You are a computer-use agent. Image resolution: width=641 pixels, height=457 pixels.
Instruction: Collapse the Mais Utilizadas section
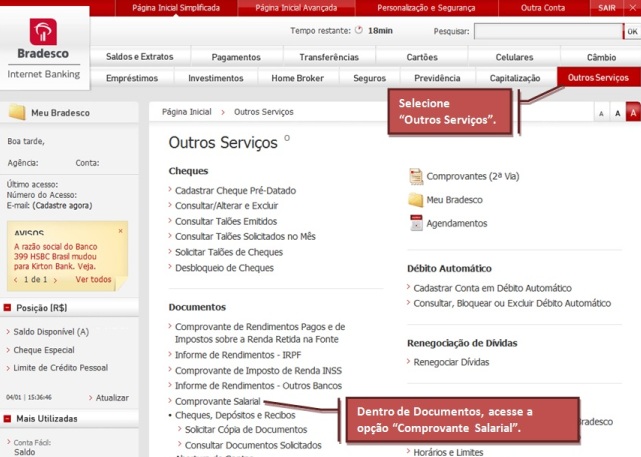point(7,419)
